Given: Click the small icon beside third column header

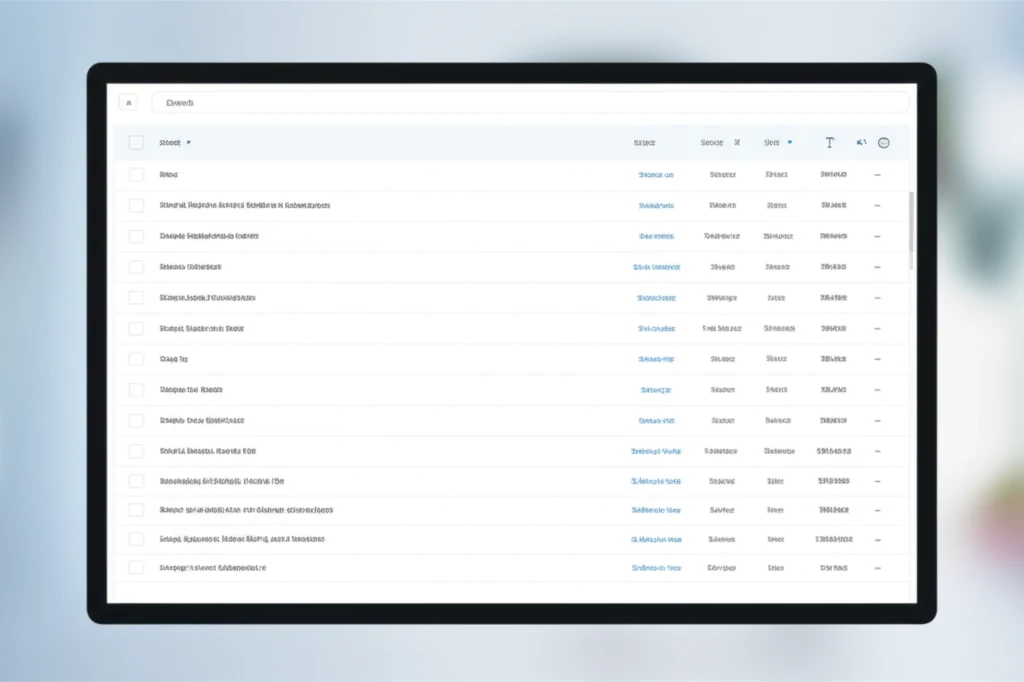Looking at the screenshot, I should pyautogui.click(x=737, y=143).
